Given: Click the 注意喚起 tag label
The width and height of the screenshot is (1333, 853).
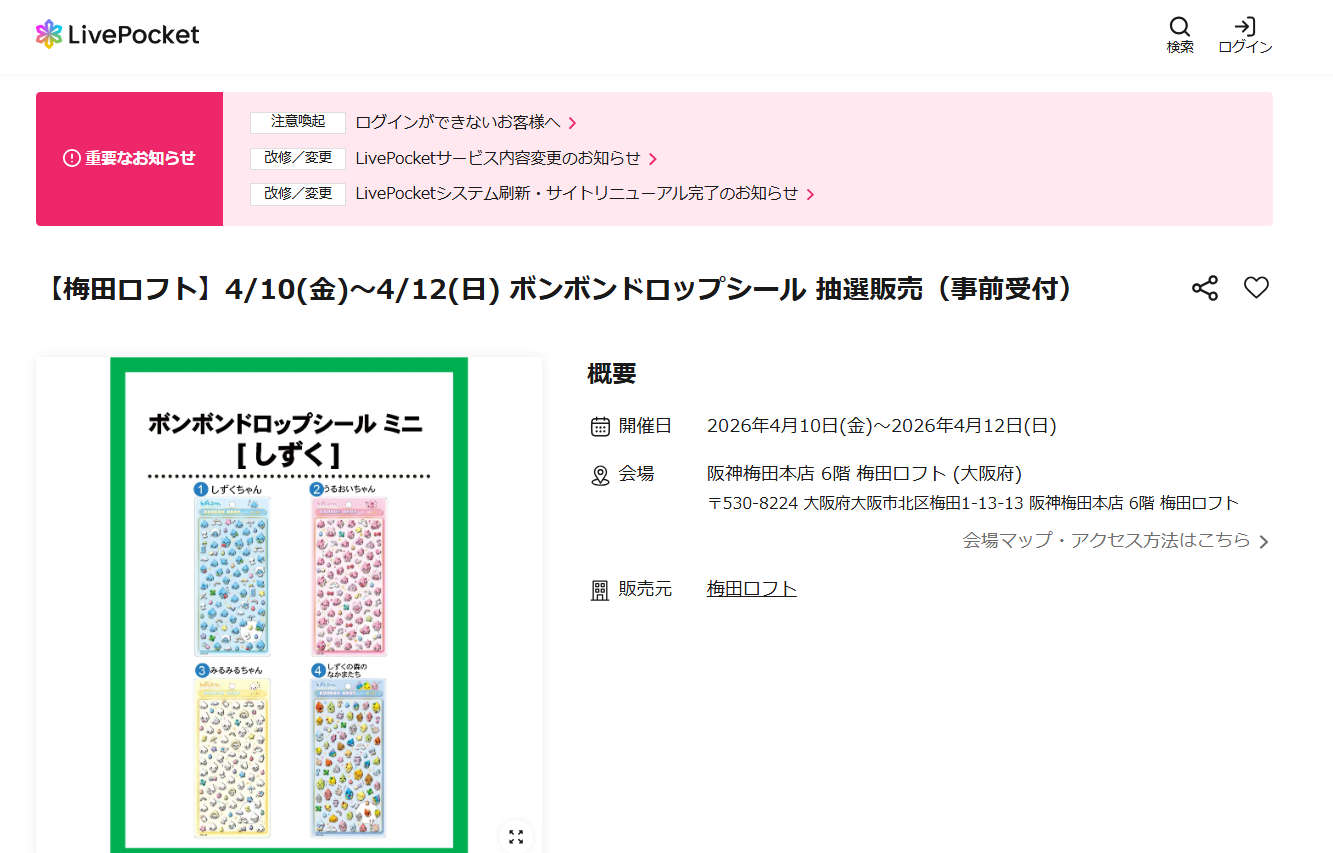Looking at the screenshot, I should [298, 122].
